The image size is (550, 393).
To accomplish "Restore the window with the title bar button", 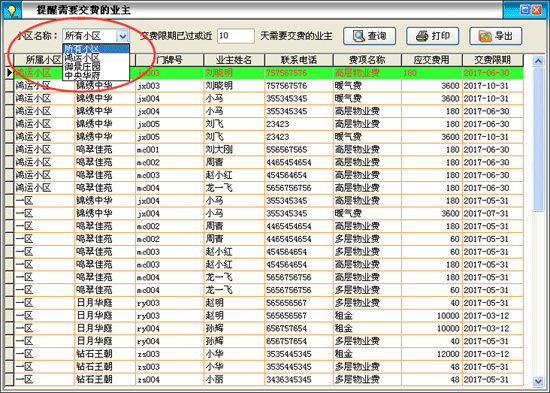I will (525, 10).
